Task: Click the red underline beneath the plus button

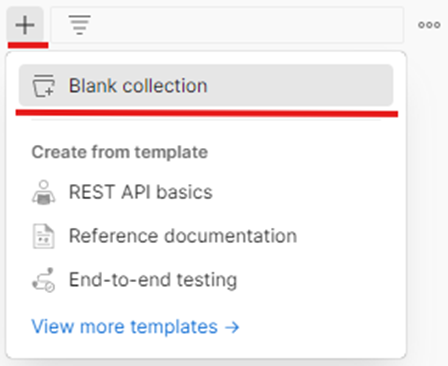Action: [28, 45]
